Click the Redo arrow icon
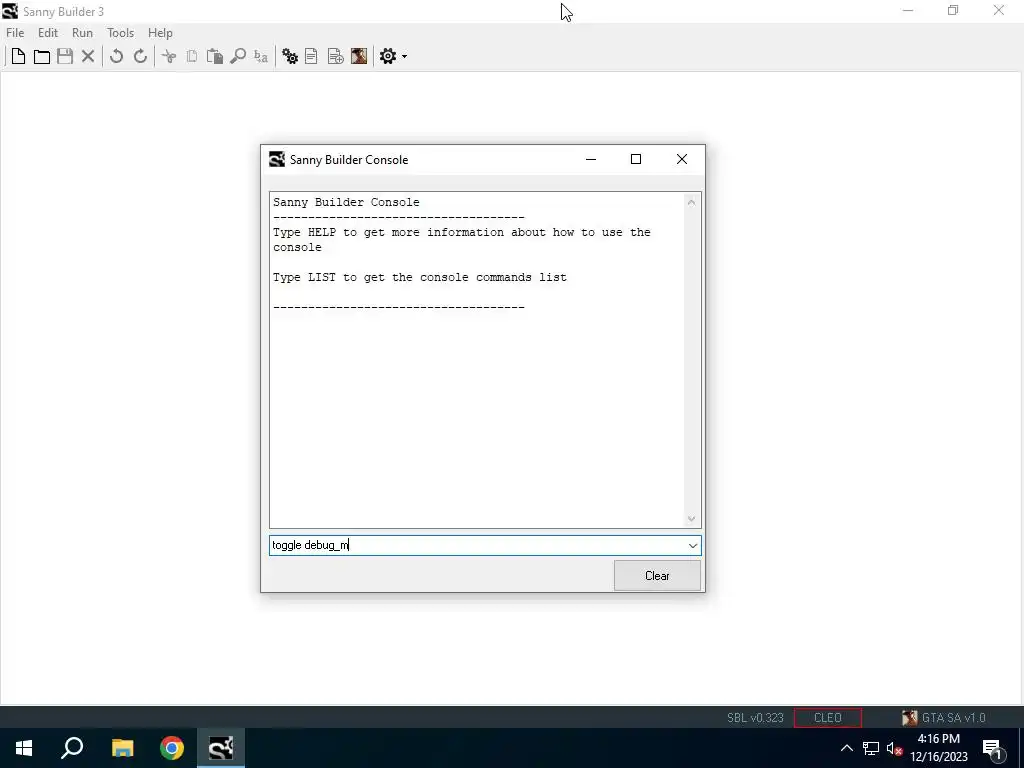The height and width of the screenshot is (768, 1024). pos(140,56)
